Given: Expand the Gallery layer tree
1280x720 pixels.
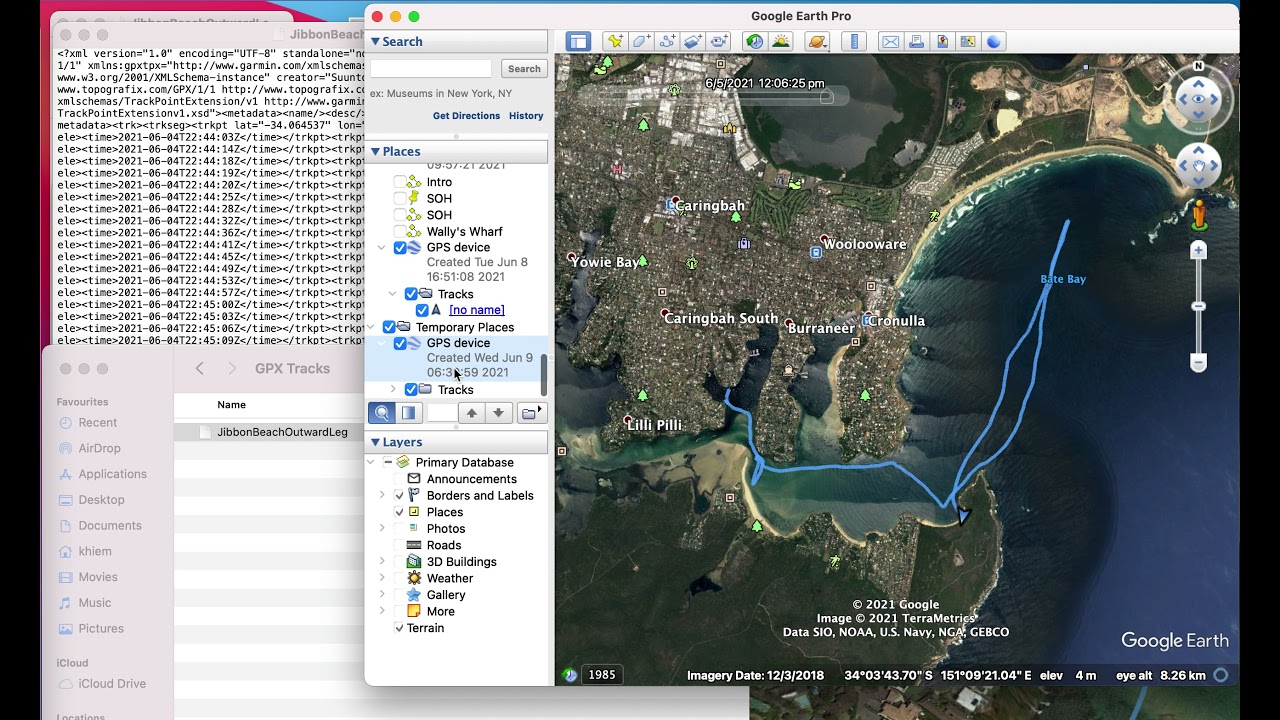Looking at the screenshot, I should [381, 595].
